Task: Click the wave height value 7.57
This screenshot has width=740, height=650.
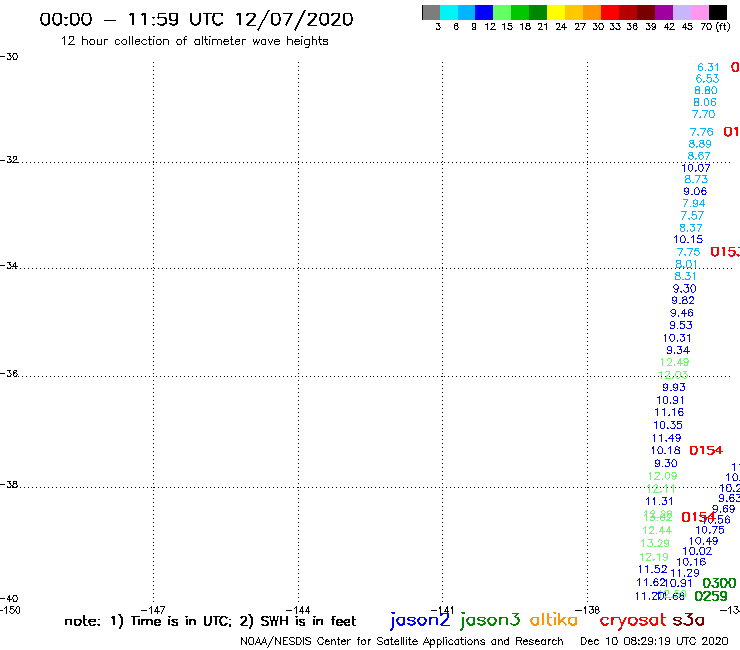Action: click(x=692, y=215)
